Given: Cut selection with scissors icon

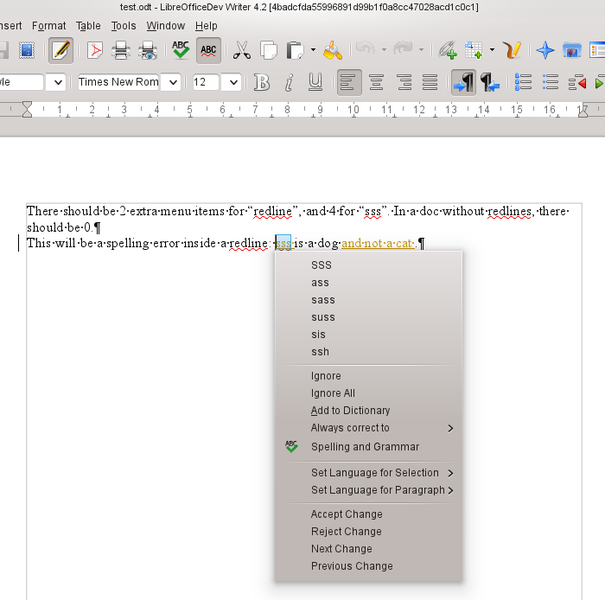Looking at the screenshot, I should [x=242, y=51].
